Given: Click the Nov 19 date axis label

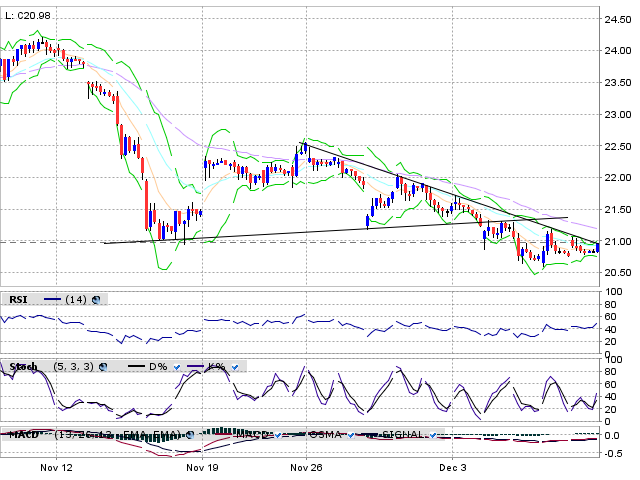Looking at the screenshot, I should point(203,467).
